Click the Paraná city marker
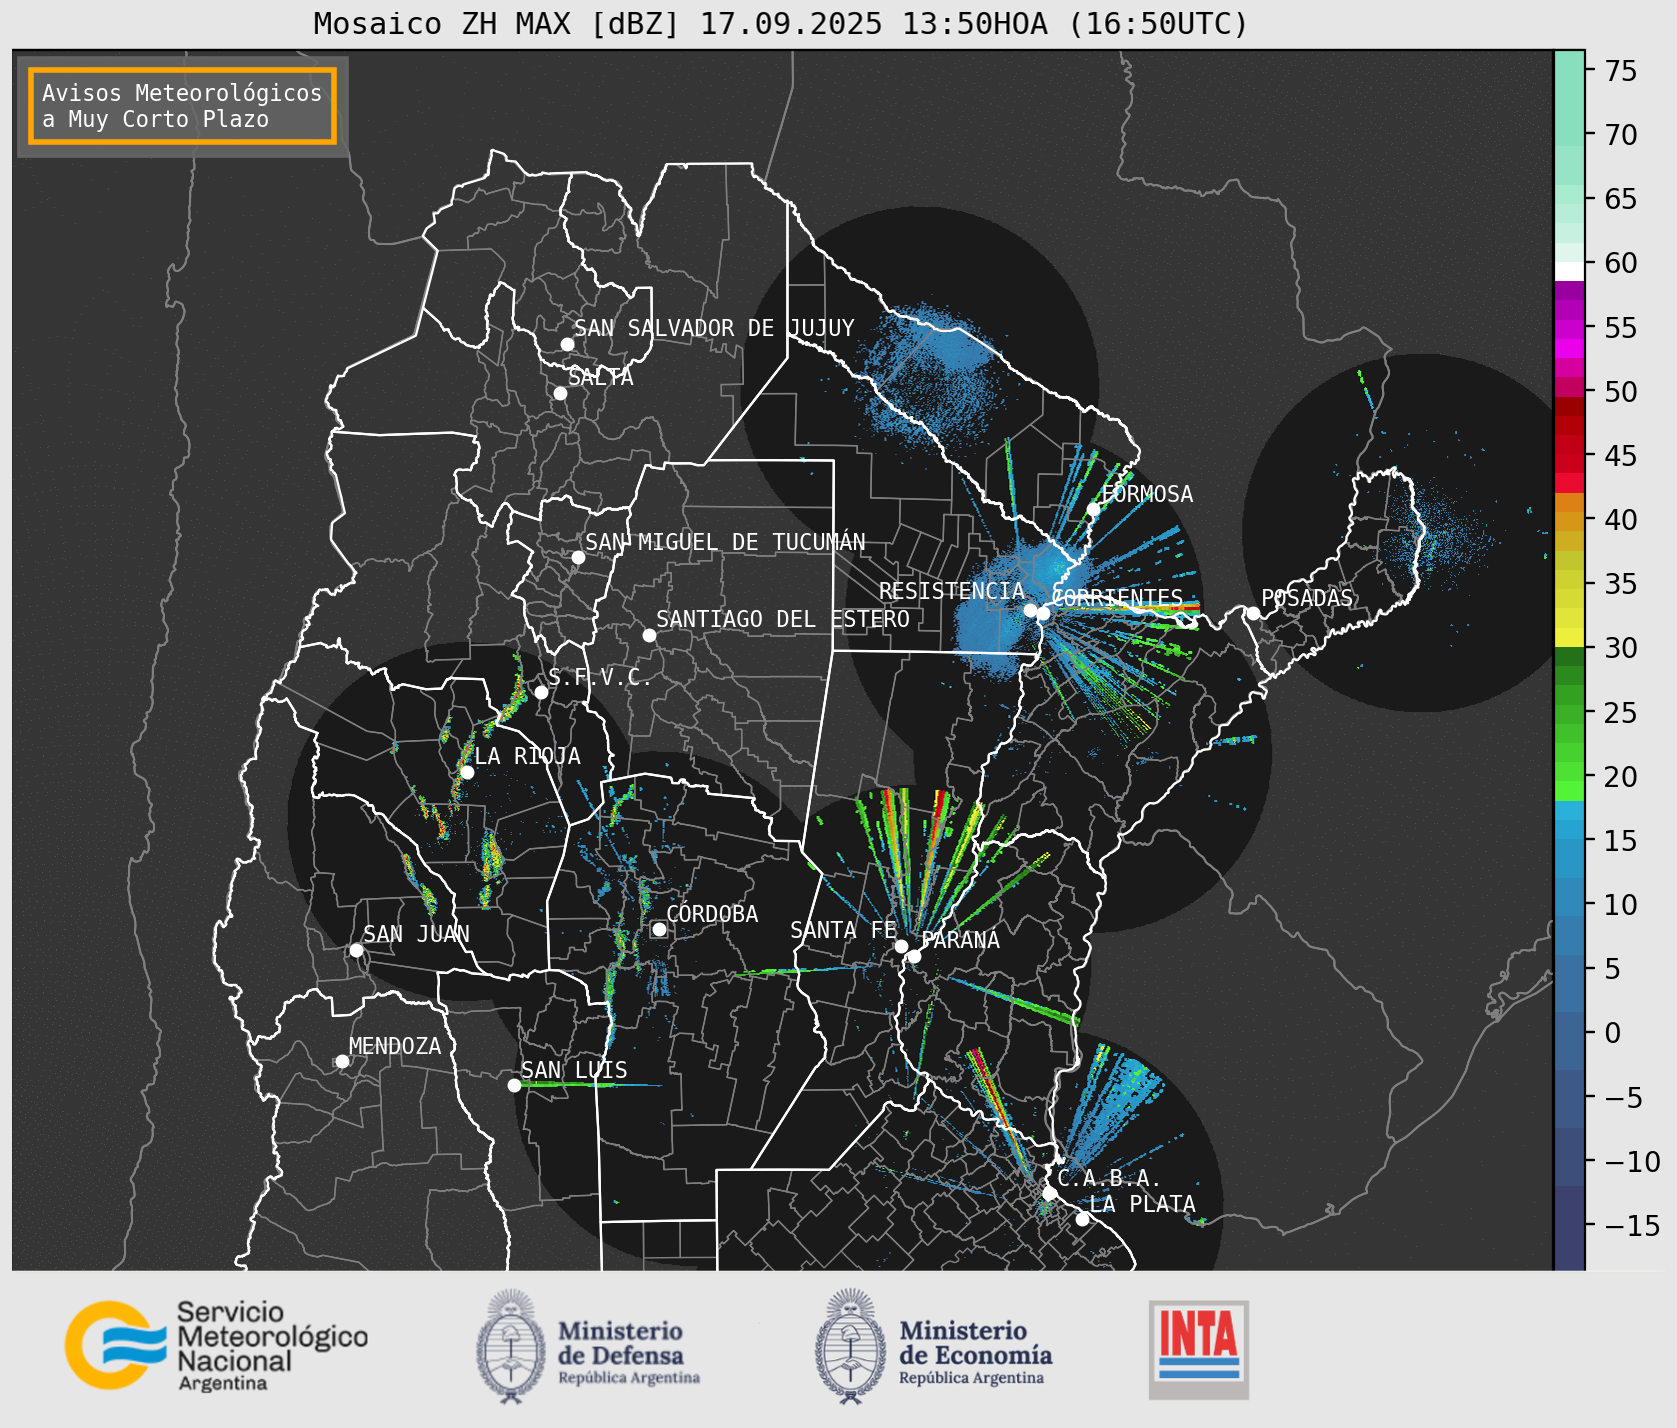 point(914,956)
